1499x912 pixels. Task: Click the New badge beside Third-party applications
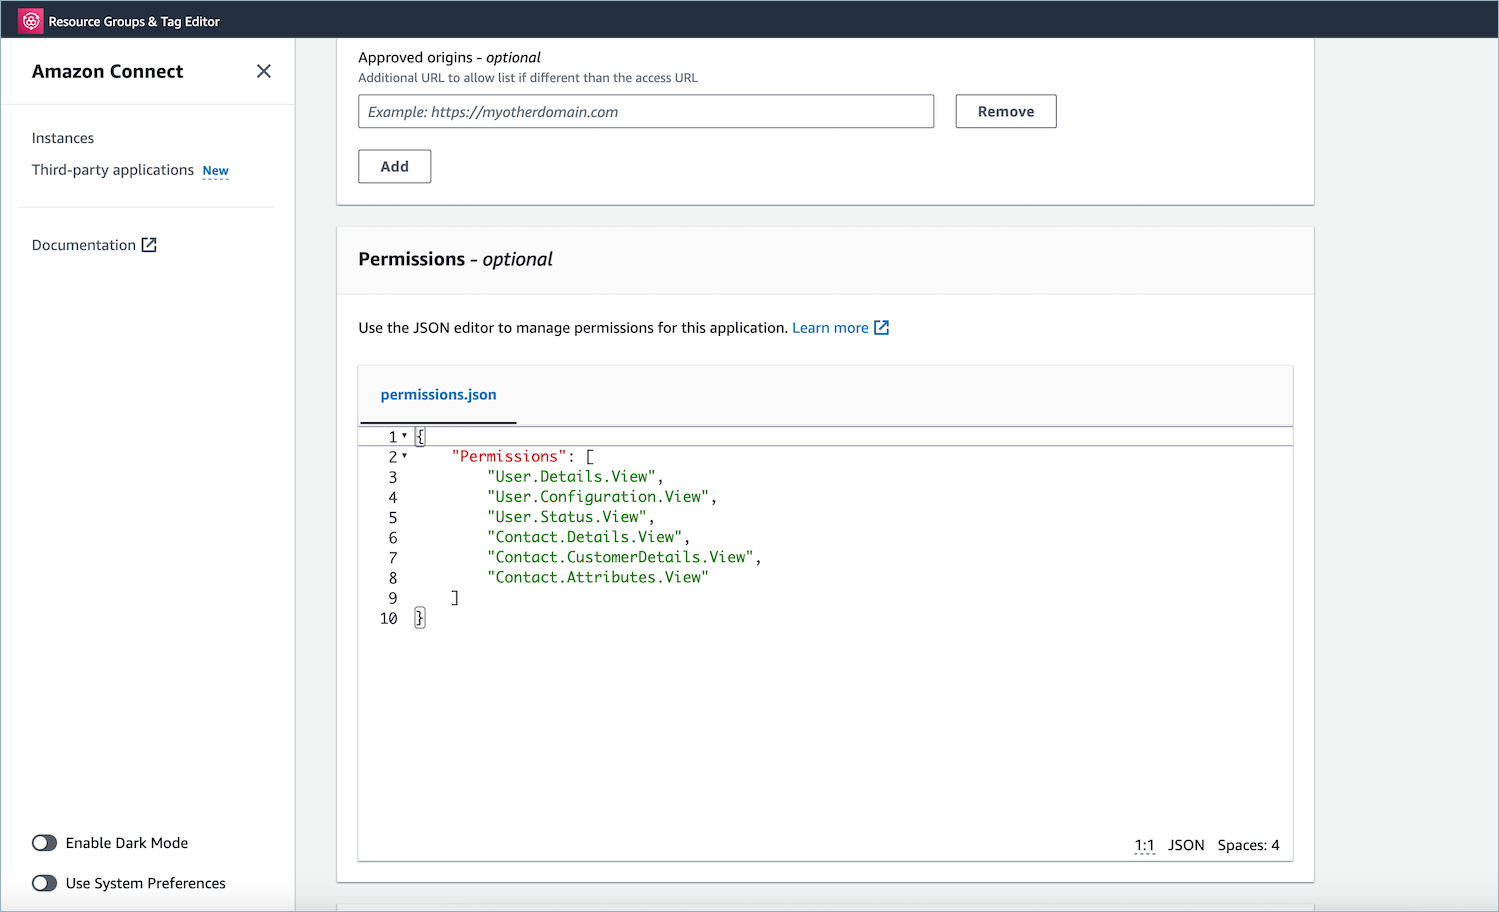[x=216, y=171]
